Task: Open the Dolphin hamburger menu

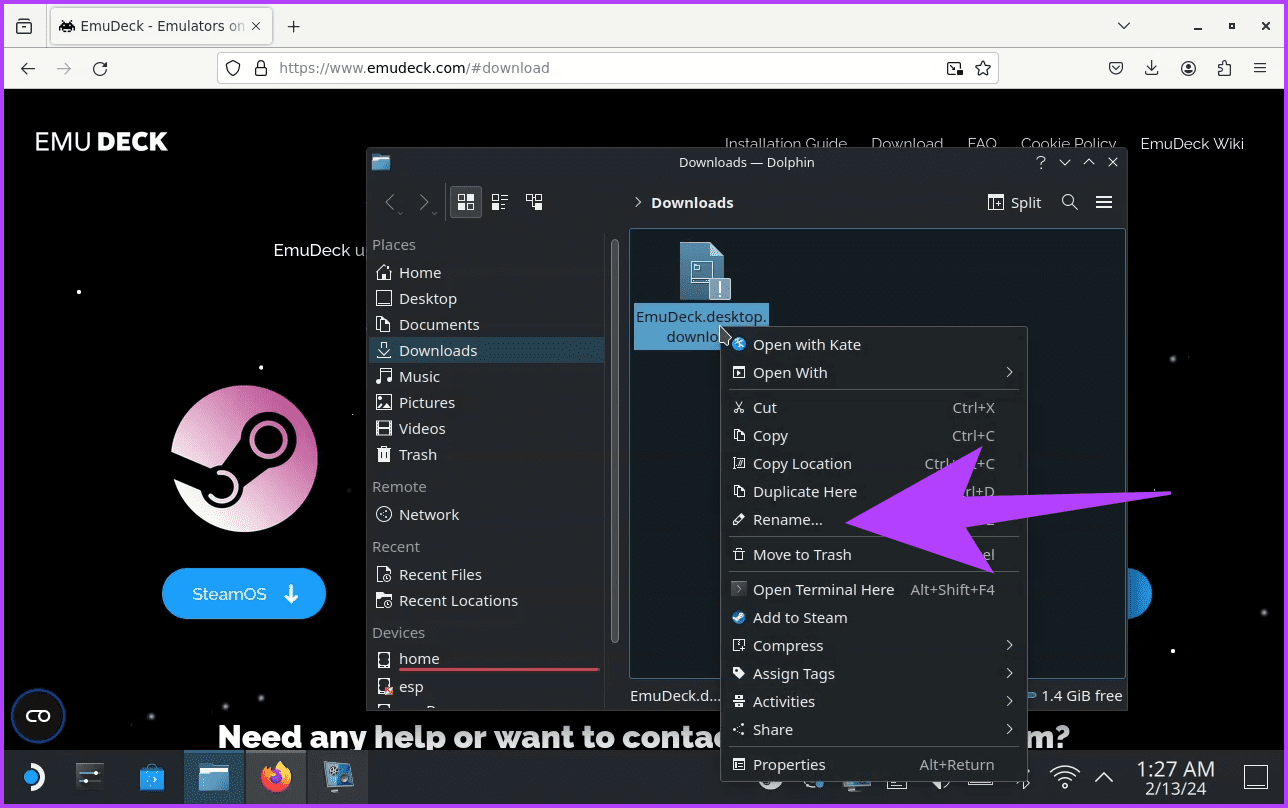Action: pos(1104,202)
